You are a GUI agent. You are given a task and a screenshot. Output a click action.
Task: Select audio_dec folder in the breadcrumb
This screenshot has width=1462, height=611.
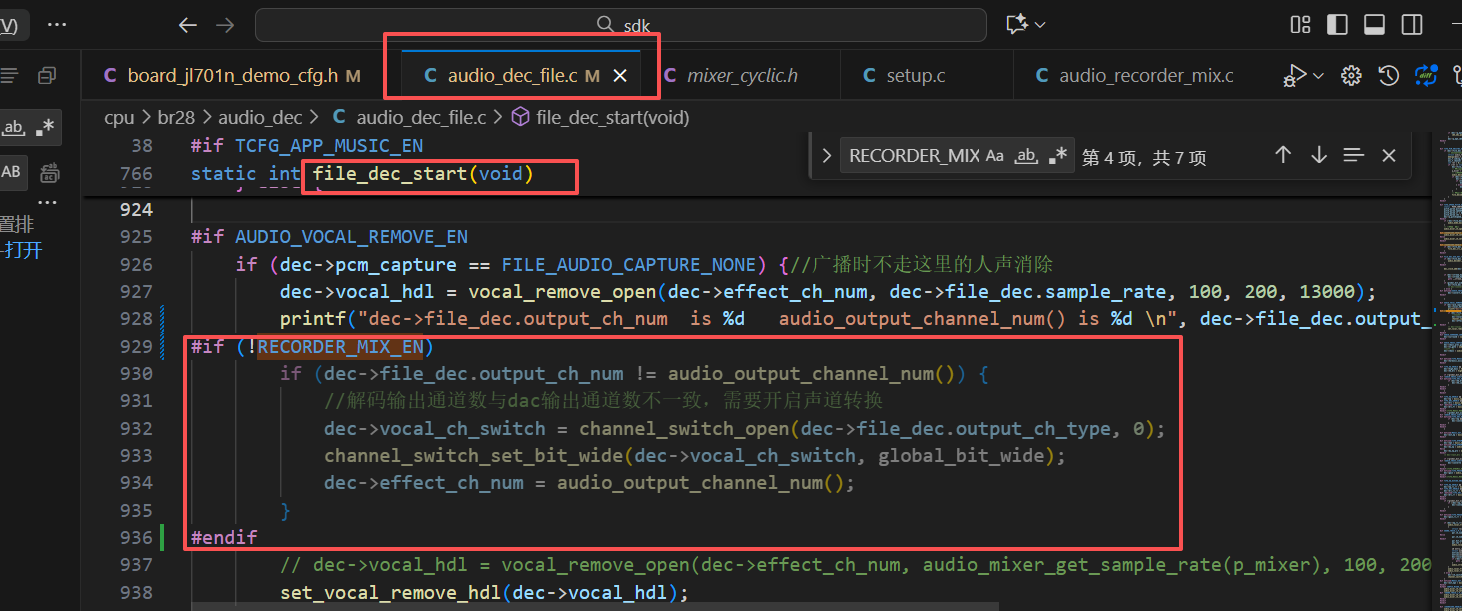[260, 118]
